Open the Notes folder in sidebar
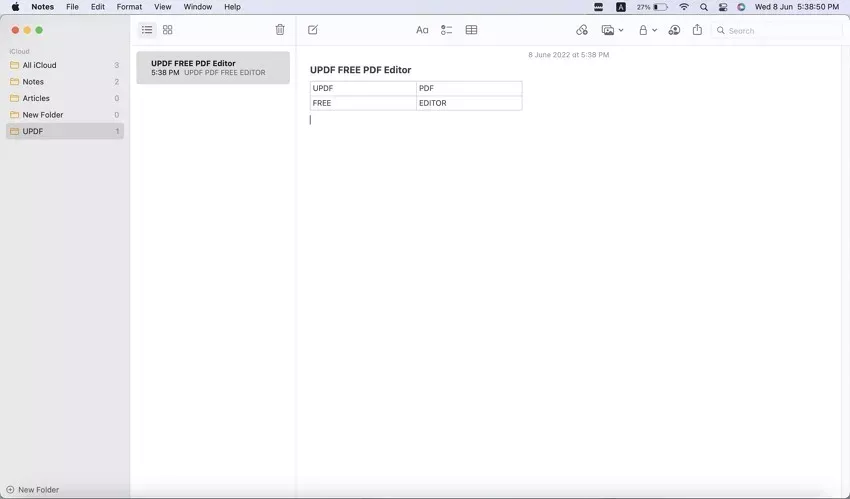This screenshot has height=499, width=850. click(65, 82)
